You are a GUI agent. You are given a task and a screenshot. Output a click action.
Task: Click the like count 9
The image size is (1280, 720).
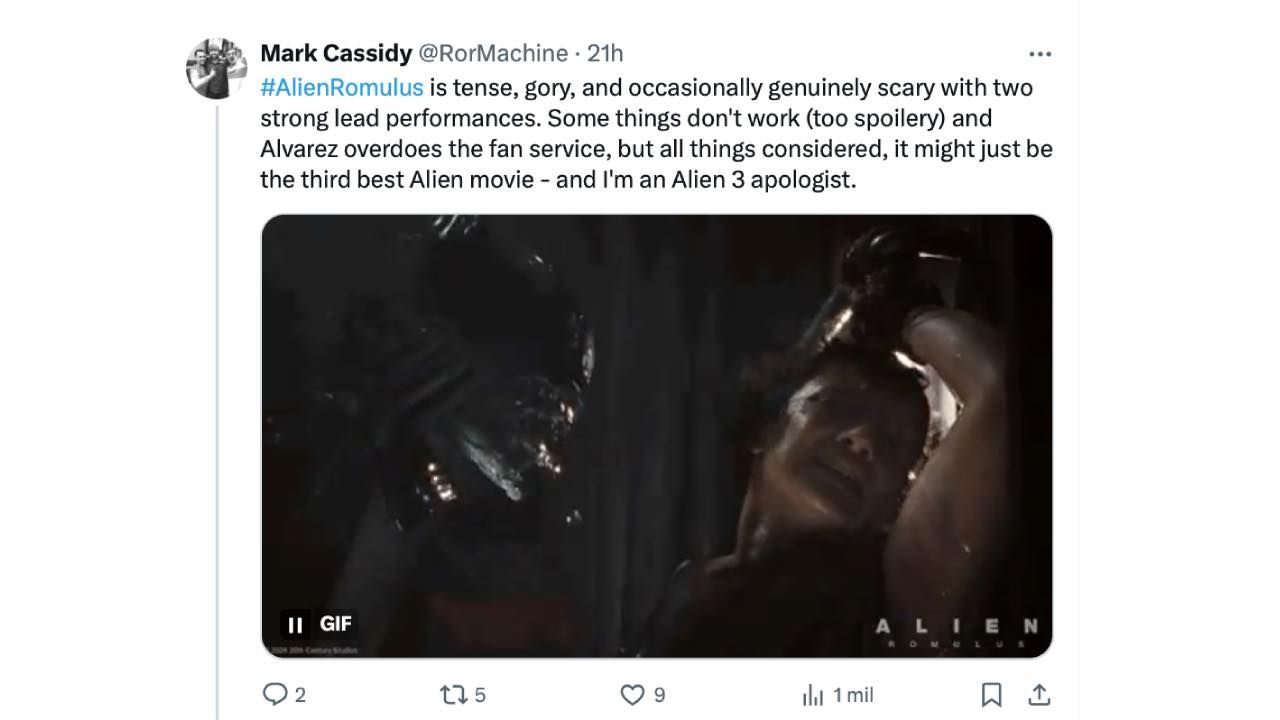(659, 695)
